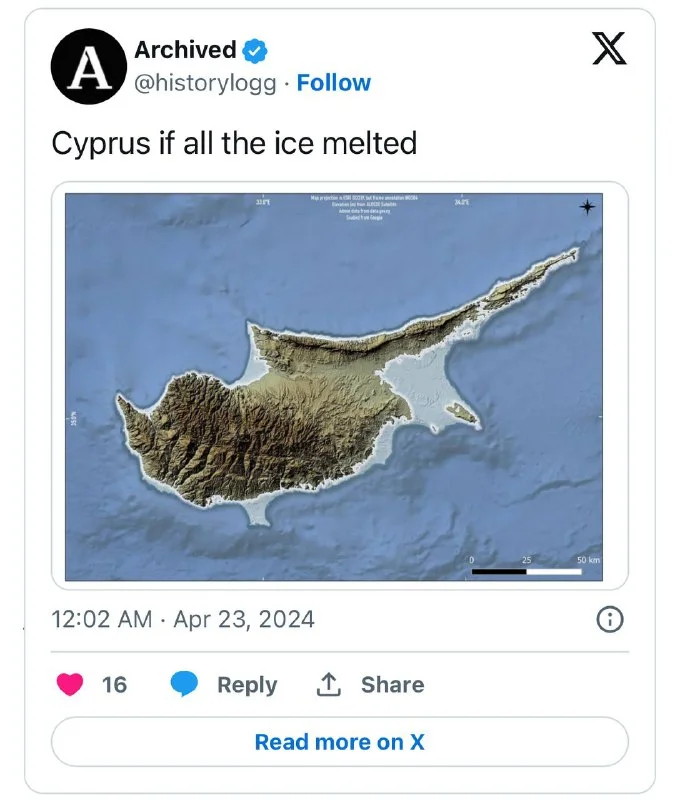Viewport: 680px width, 800px height.
Task: Open the Archived display name link
Action: pyautogui.click(x=185, y=50)
